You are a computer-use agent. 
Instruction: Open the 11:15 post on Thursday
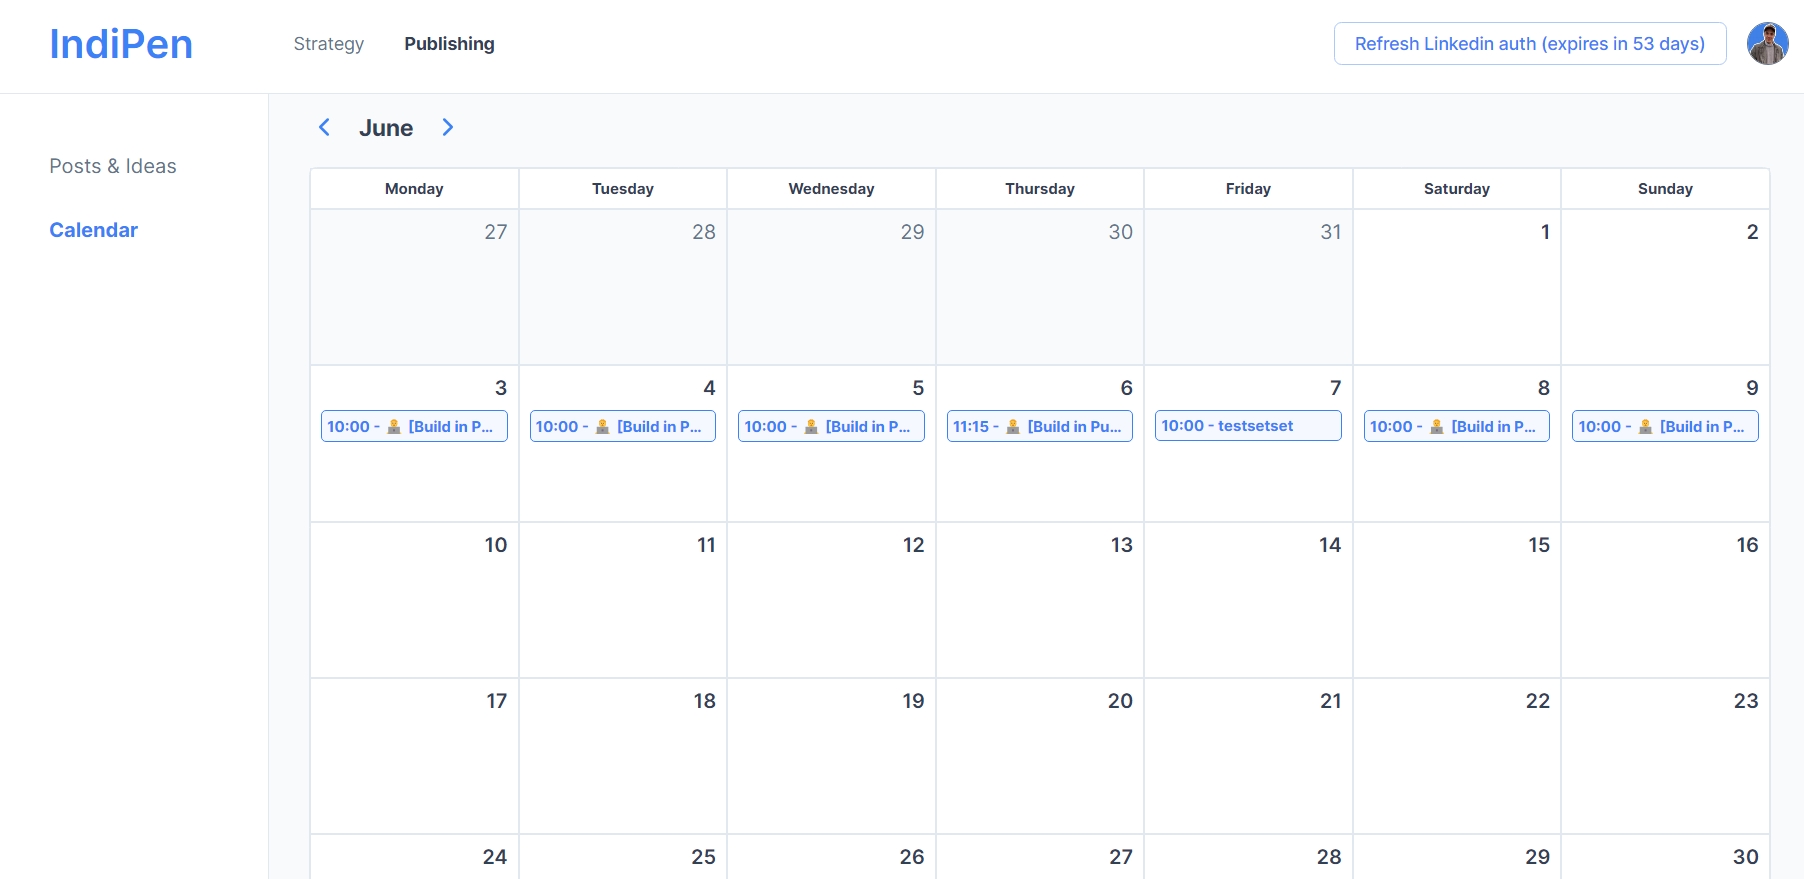1039,426
